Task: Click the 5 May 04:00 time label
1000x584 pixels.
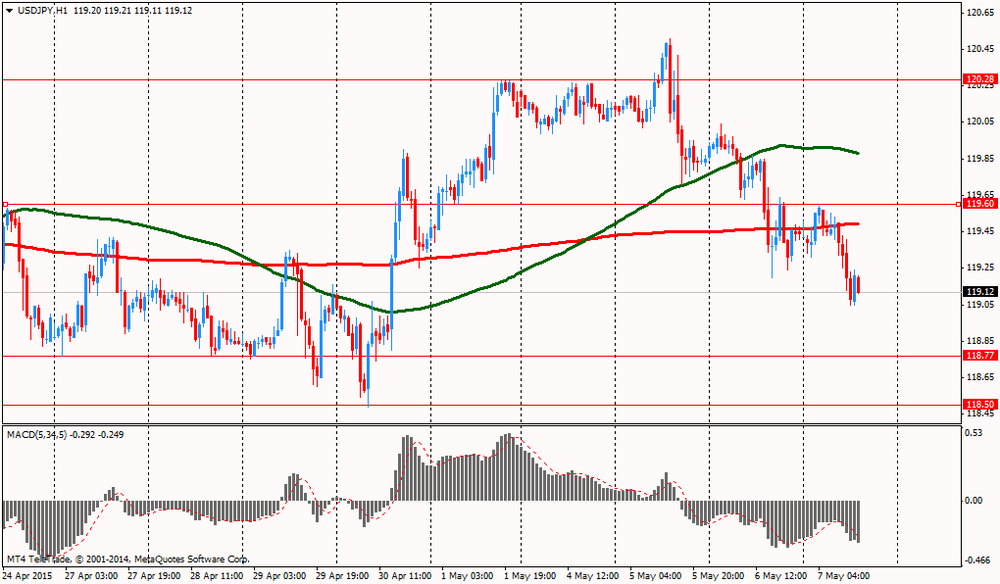Action: tap(655, 576)
